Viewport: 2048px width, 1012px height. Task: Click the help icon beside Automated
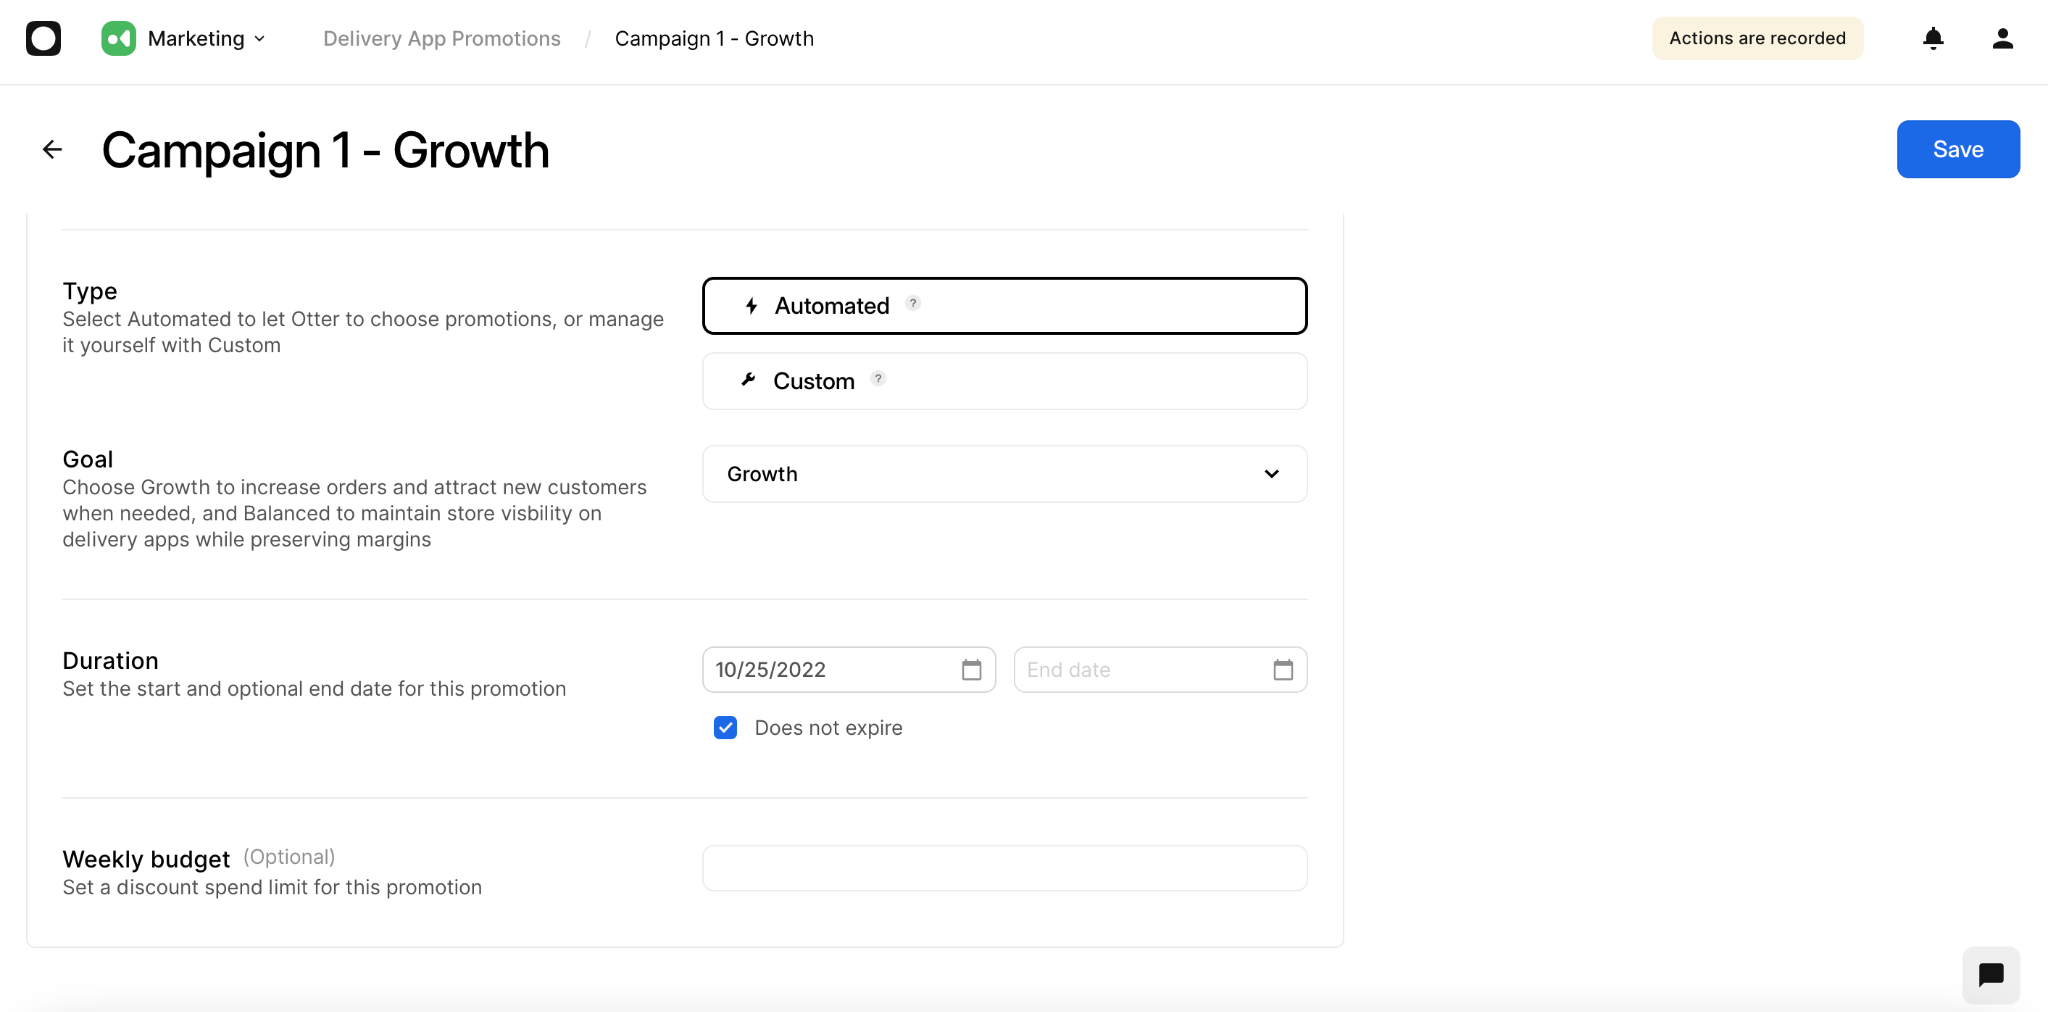click(x=913, y=303)
